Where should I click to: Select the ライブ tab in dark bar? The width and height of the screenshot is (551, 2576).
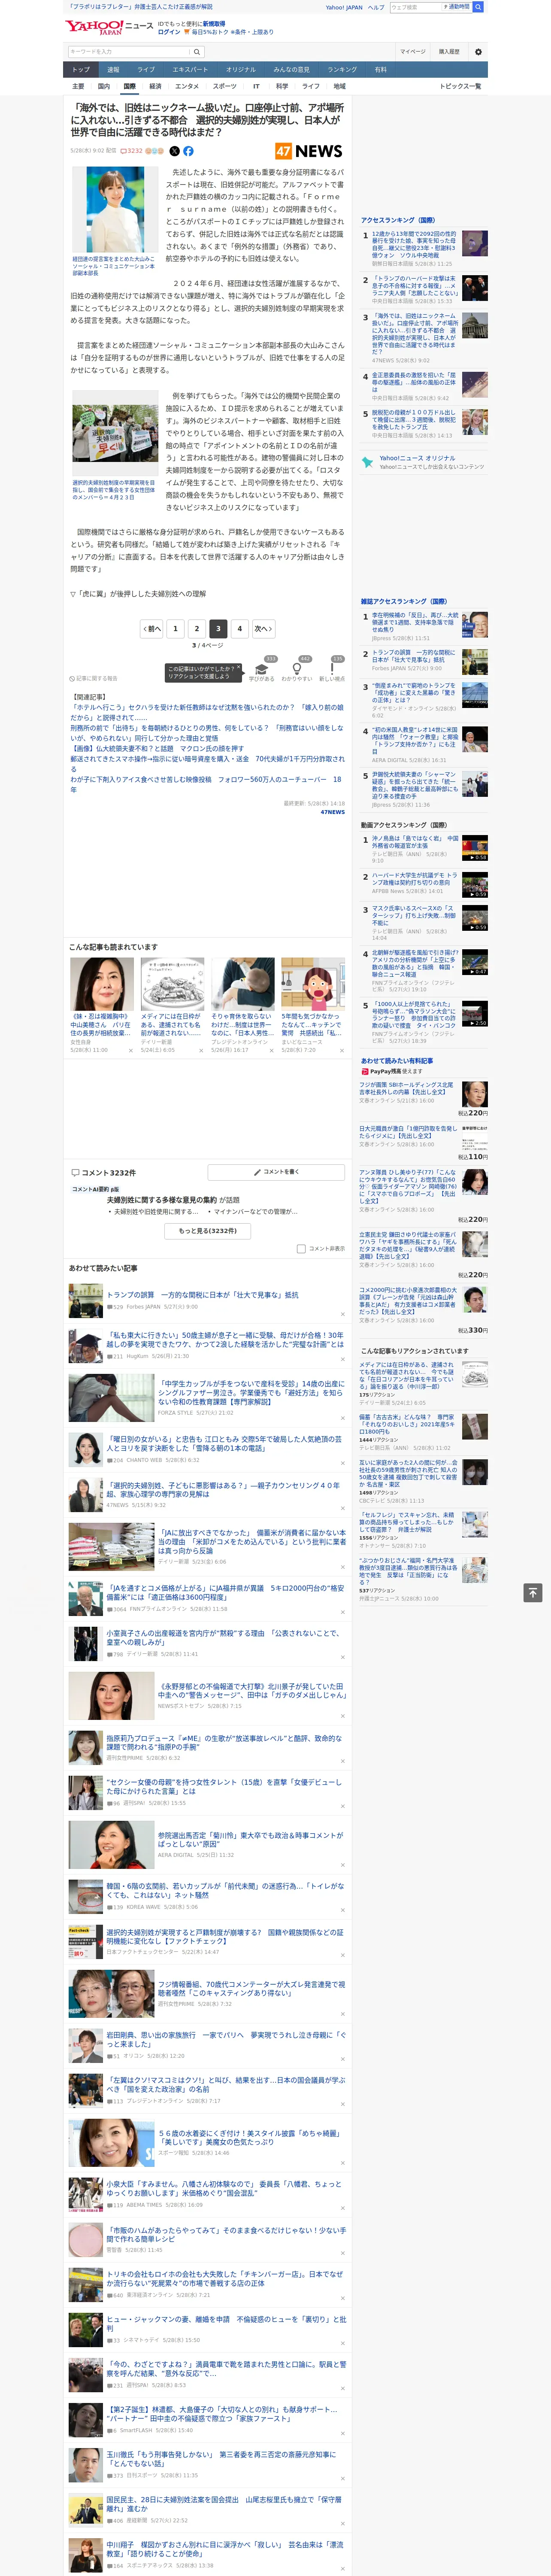point(146,70)
